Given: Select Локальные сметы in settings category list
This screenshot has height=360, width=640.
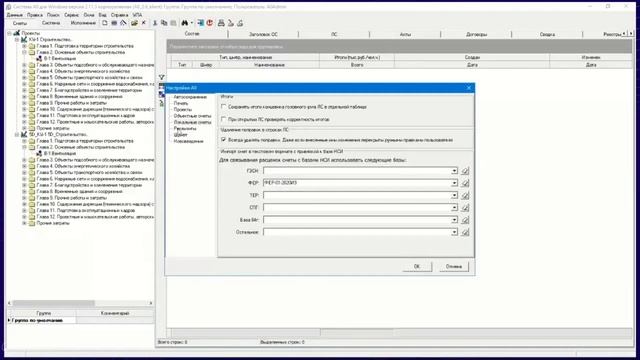Looking at the screenshot, I should click(192, 122).
